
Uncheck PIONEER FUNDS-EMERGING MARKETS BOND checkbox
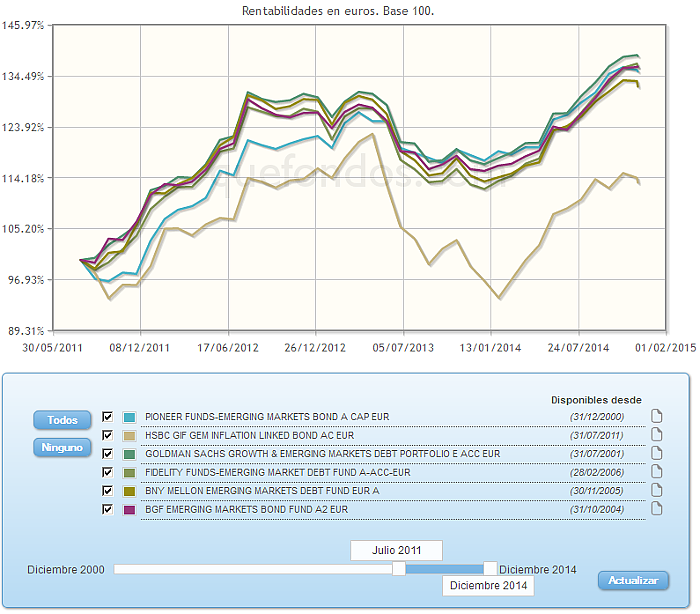[x=107, y=417]
